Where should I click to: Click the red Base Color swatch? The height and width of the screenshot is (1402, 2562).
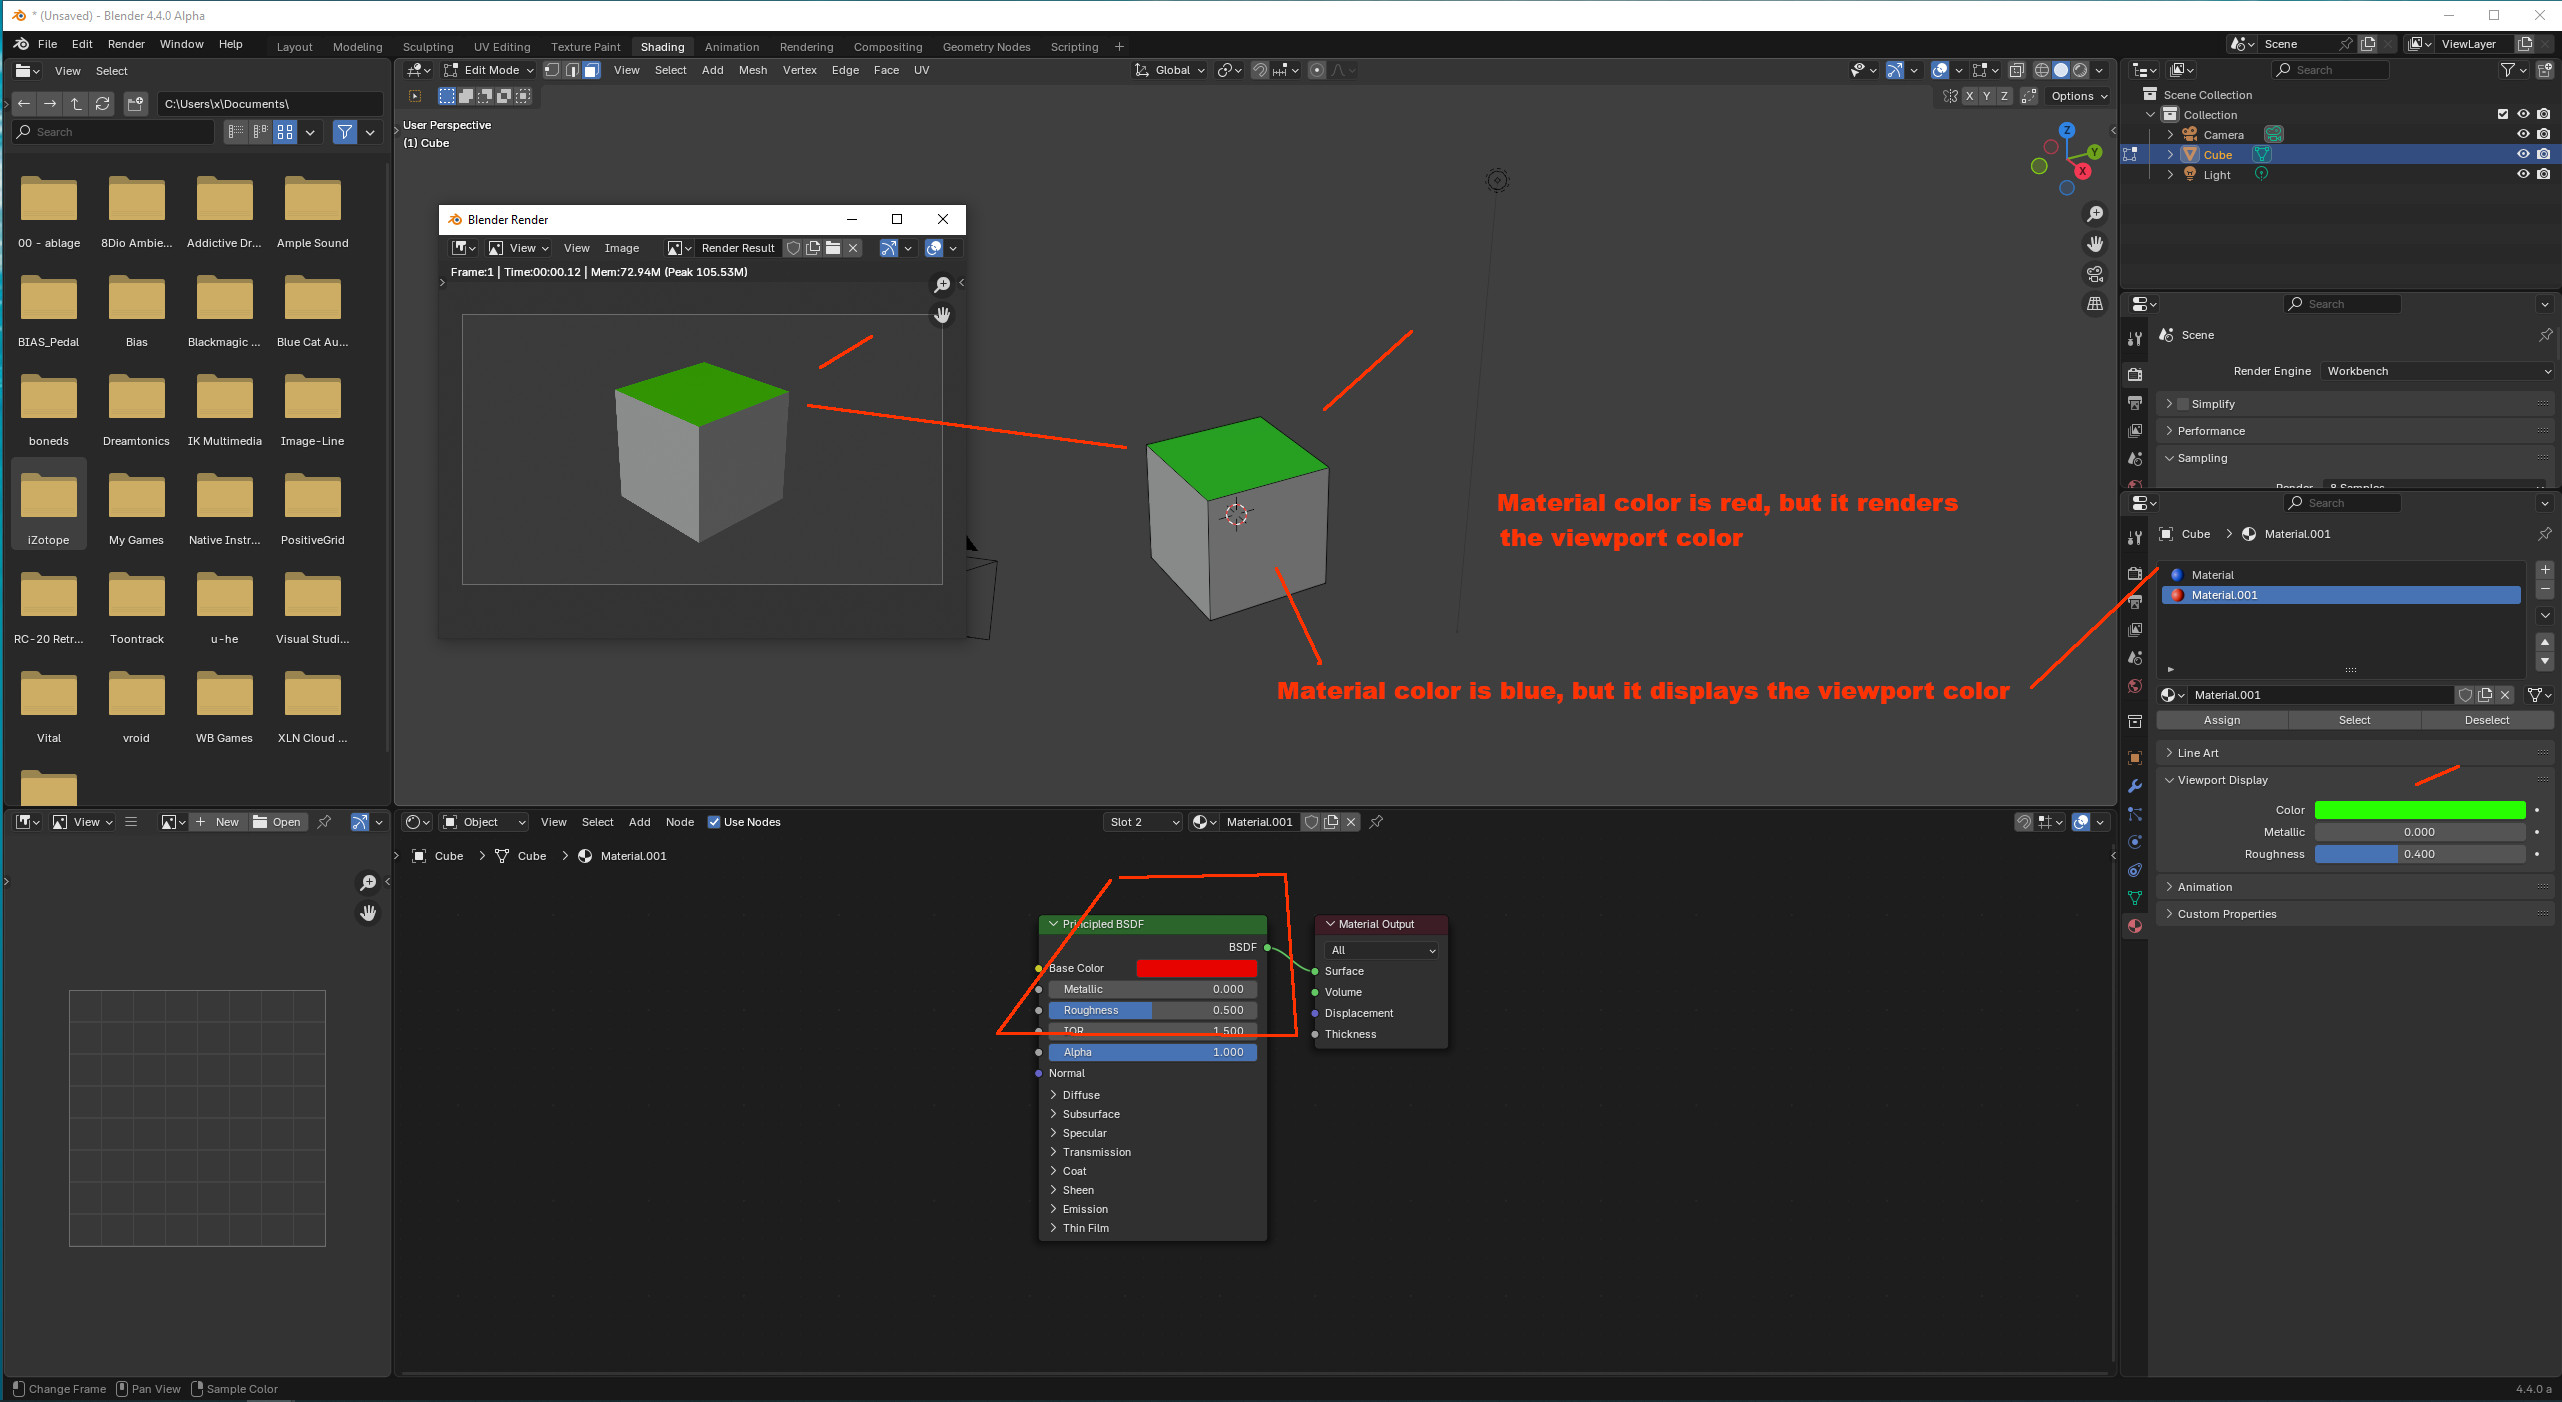pos(1196,968)
